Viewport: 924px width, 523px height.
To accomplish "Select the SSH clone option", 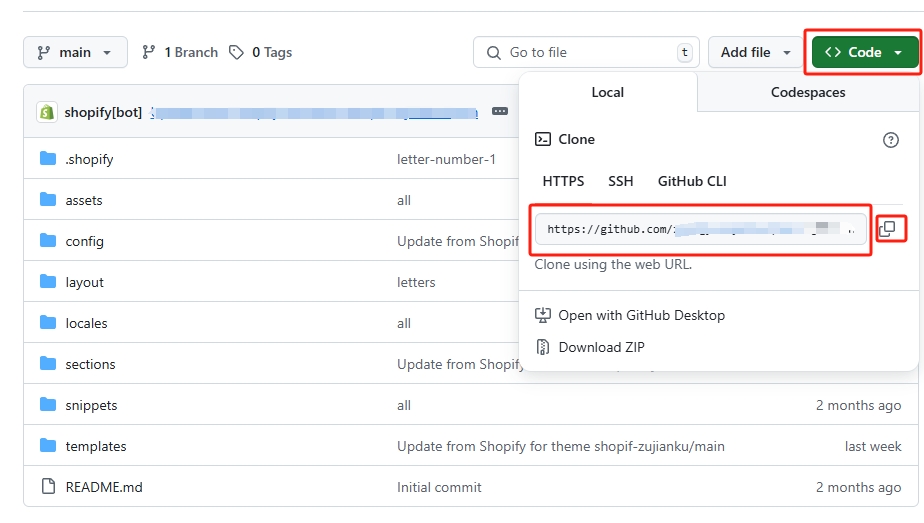I will click(621, 181).
